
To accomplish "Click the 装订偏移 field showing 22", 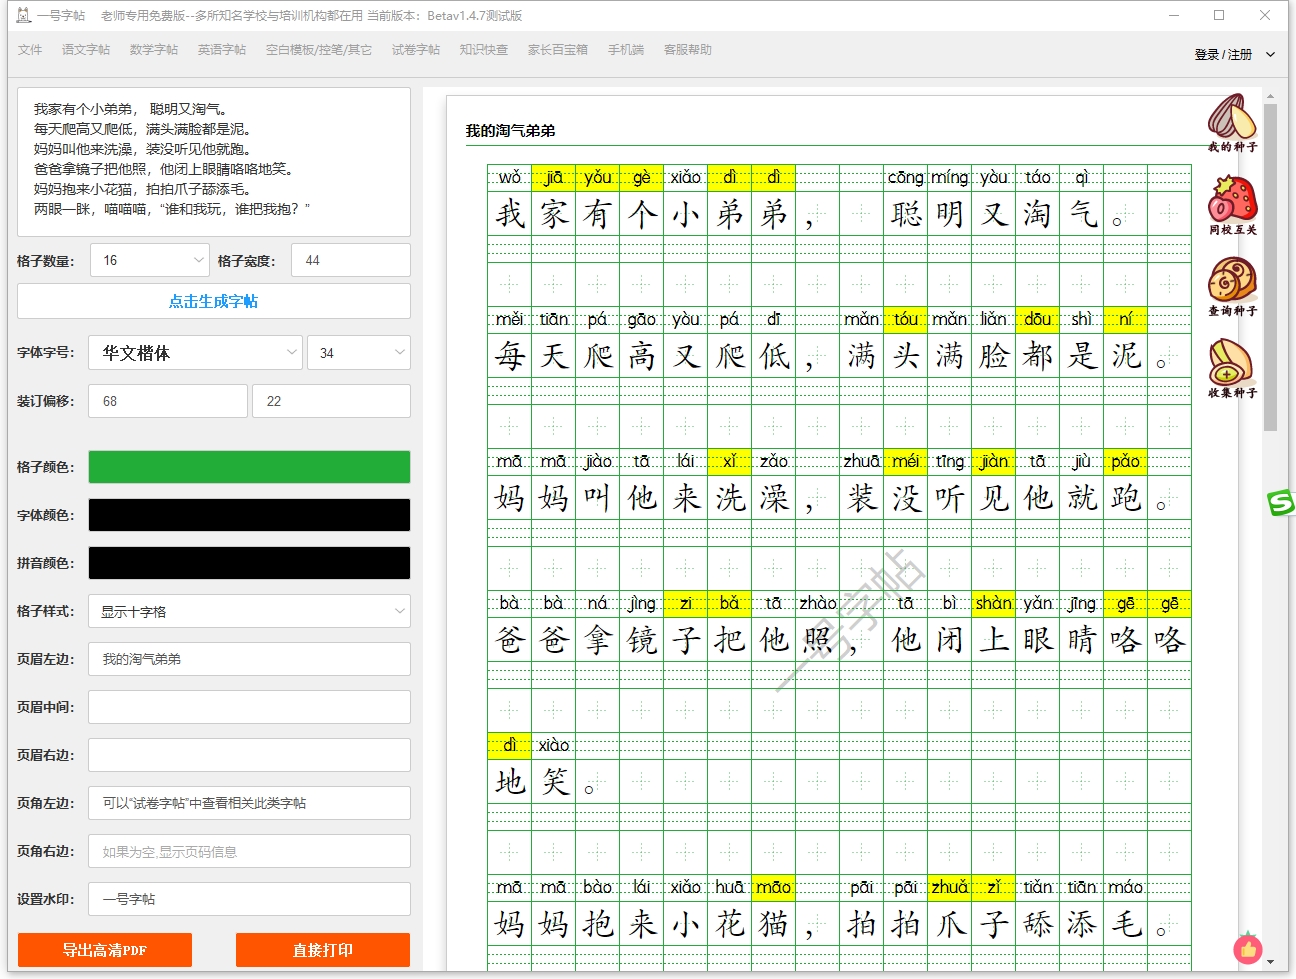I will point(332,401).
